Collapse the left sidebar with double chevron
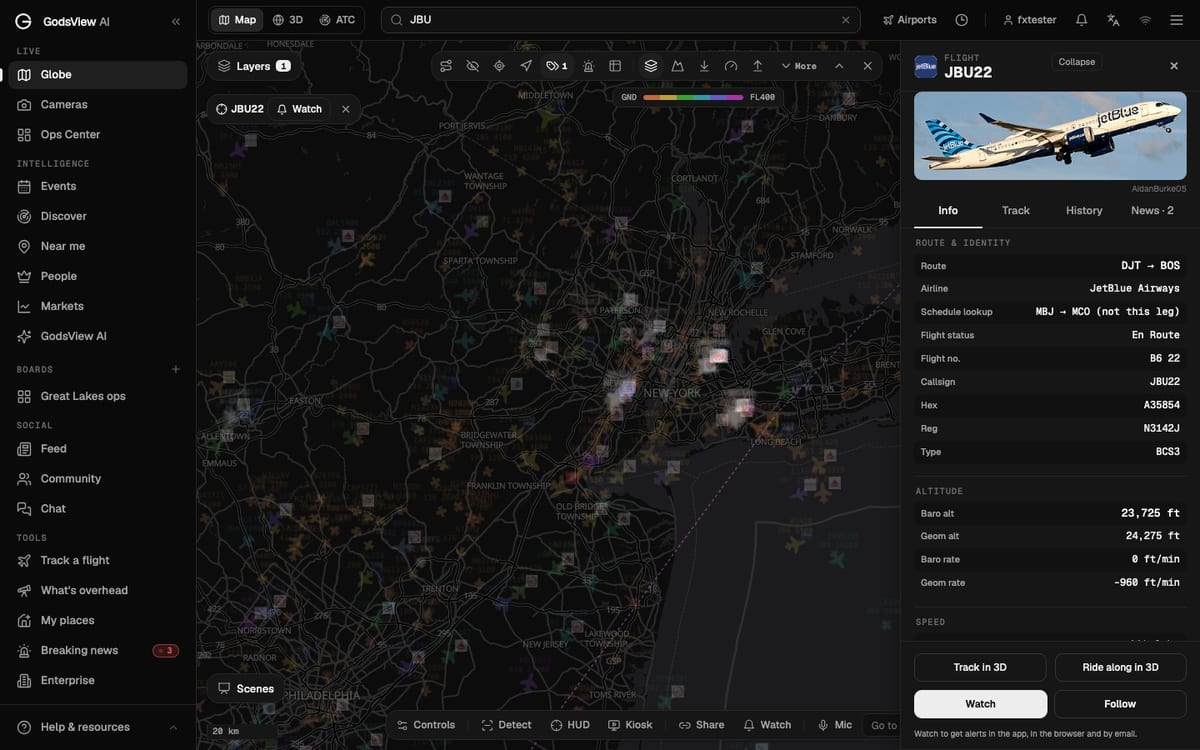Screen dimensions: 1200x750 176,21
